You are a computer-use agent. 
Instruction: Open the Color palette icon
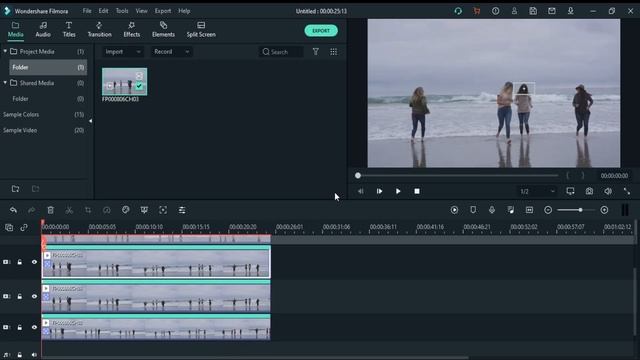click(125, 210)
